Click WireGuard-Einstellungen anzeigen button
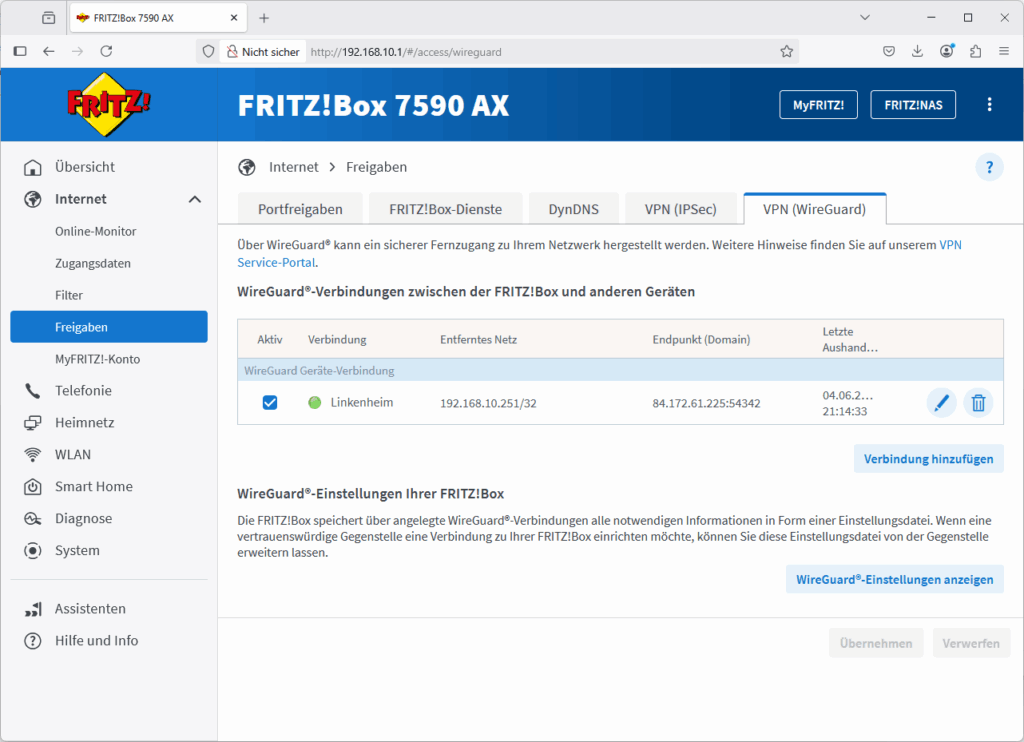 pyautogui.click(x=895, y=579)
